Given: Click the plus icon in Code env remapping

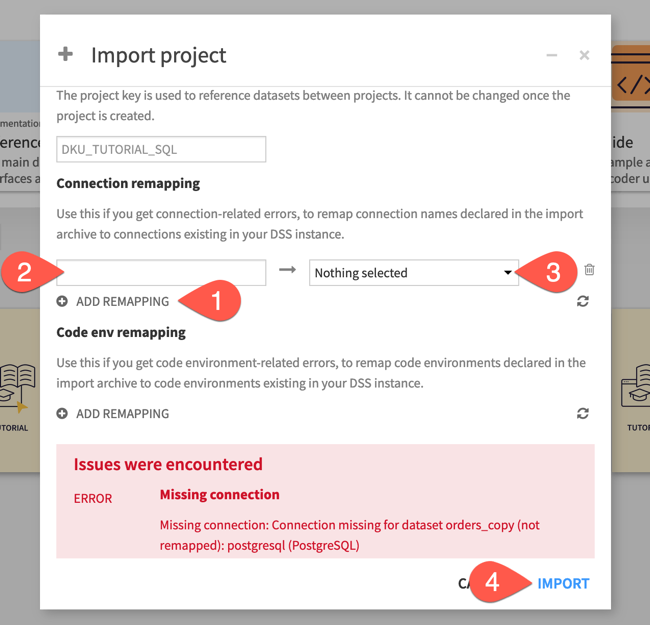Looking at the screenshot, I should (62, 414).
